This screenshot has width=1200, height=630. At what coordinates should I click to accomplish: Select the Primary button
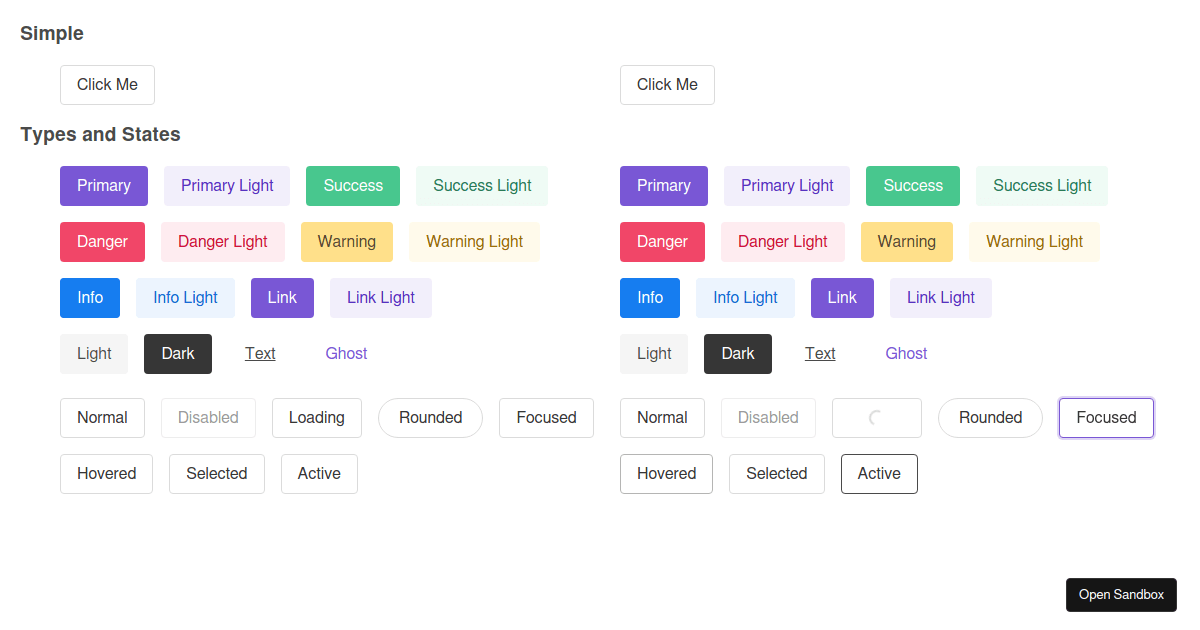click(x=103, y=185)
